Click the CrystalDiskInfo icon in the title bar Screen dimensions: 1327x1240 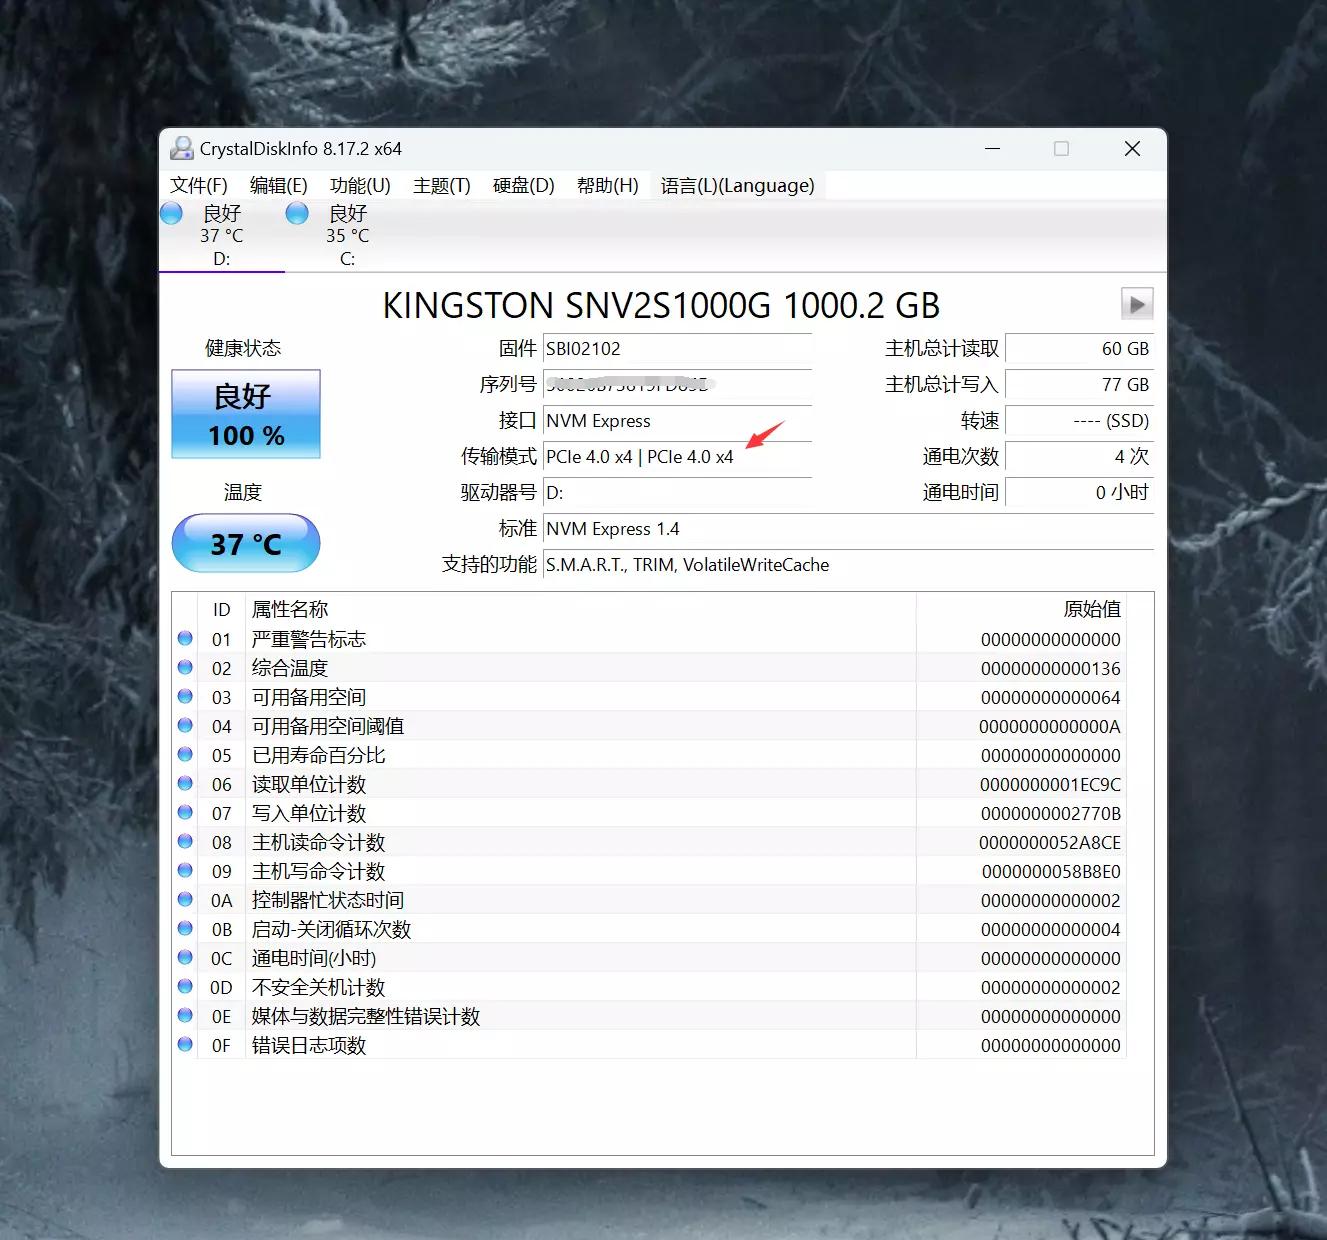[x=181, y=148]
